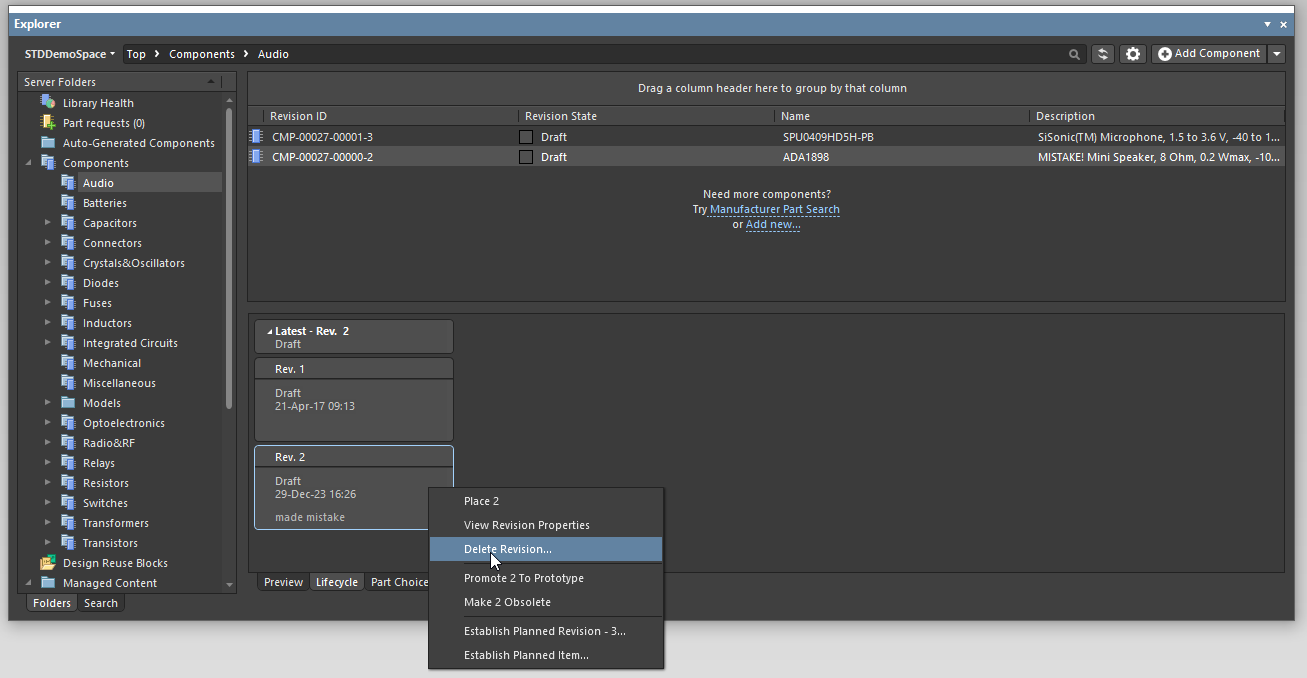Collapse the Latest - Rev. 2 section
Viewport: 1307px width, 678px height.
pos(269,331)
